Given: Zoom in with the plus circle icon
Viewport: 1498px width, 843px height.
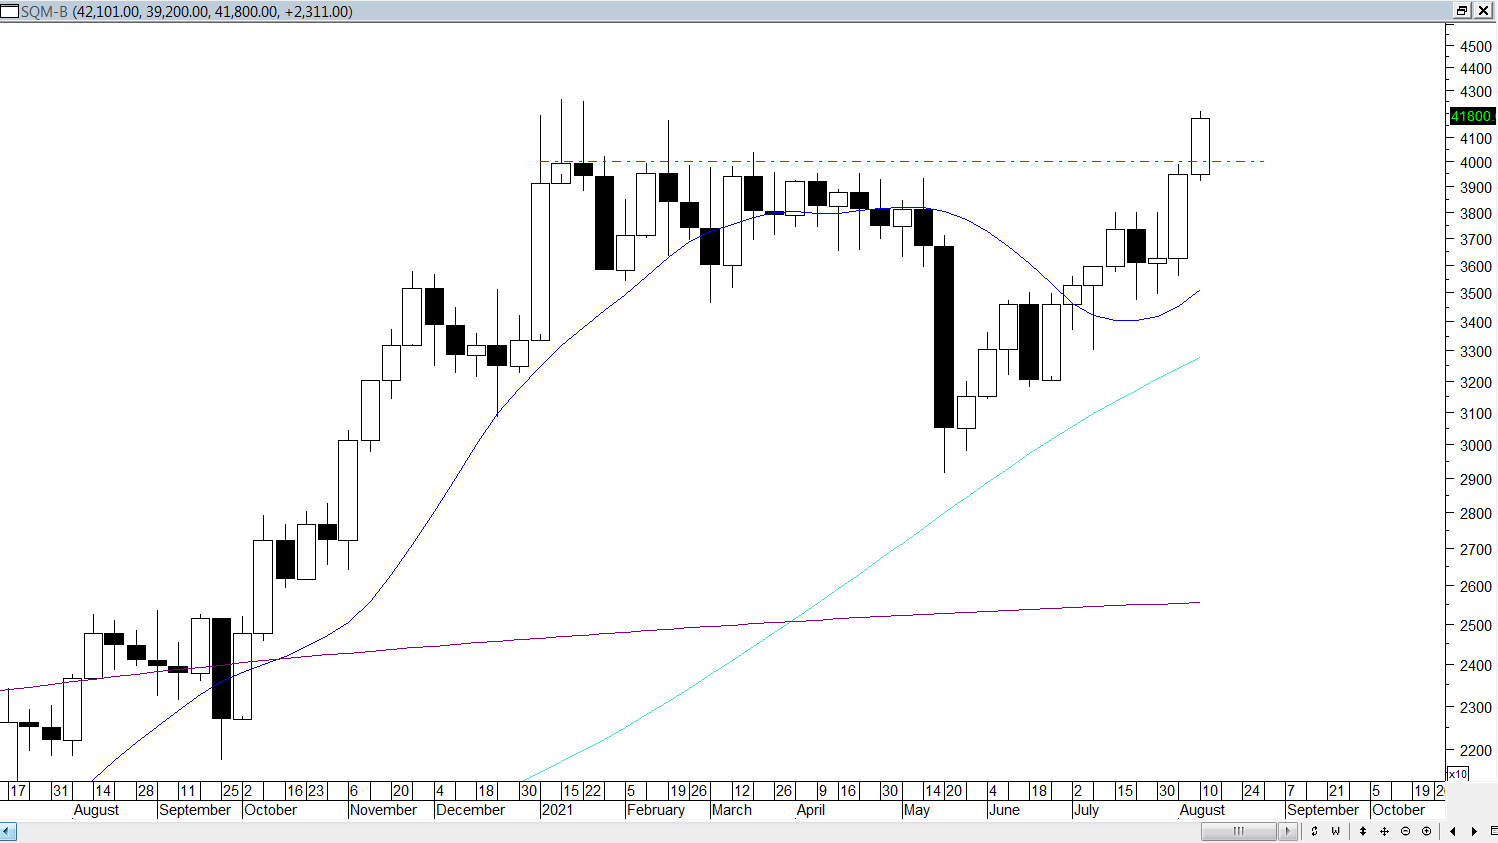Looking at the screenshot, I should point(1426,831).
